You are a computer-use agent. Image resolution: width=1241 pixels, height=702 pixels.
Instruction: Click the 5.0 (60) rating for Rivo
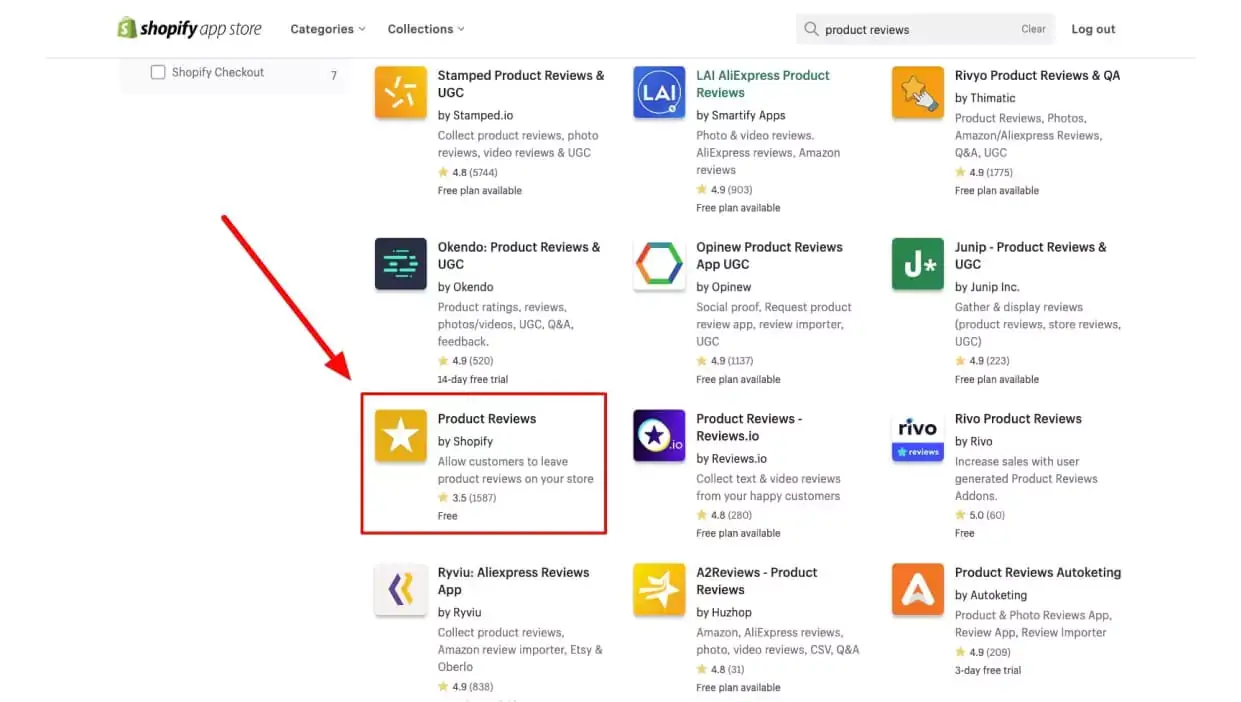tap(979, 515)
